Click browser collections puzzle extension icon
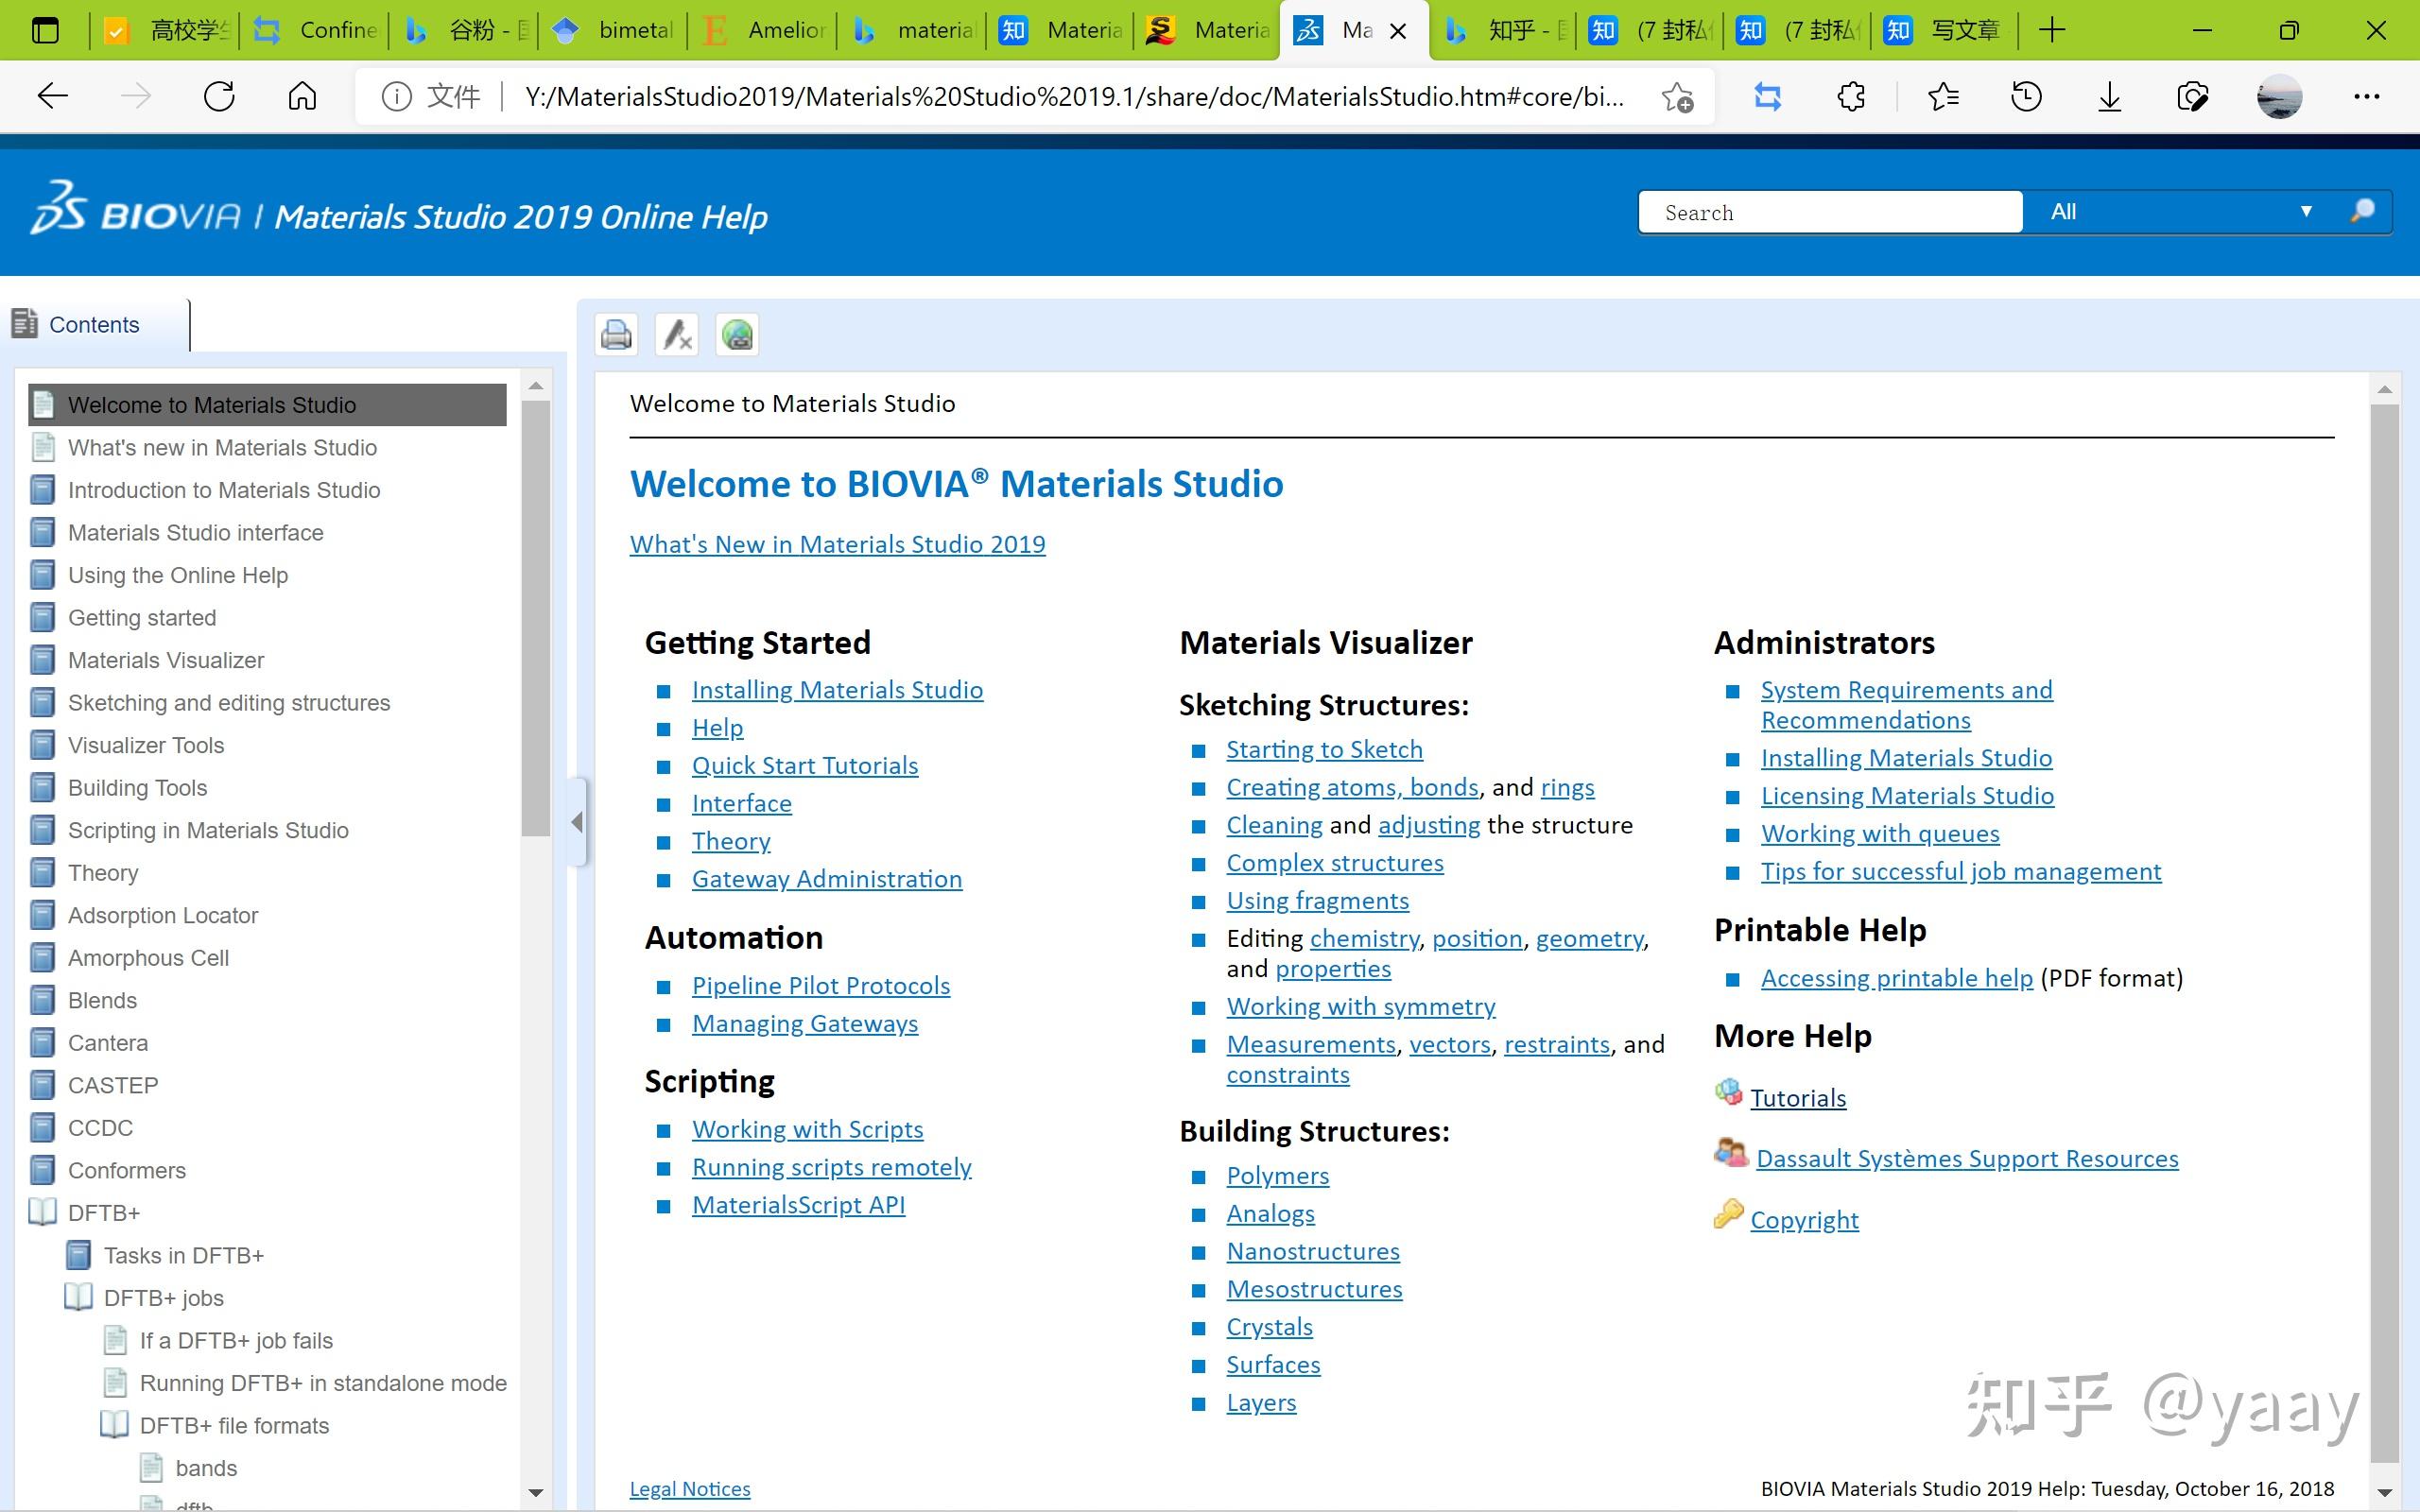2420x1512 pixels. [1851, 97]
